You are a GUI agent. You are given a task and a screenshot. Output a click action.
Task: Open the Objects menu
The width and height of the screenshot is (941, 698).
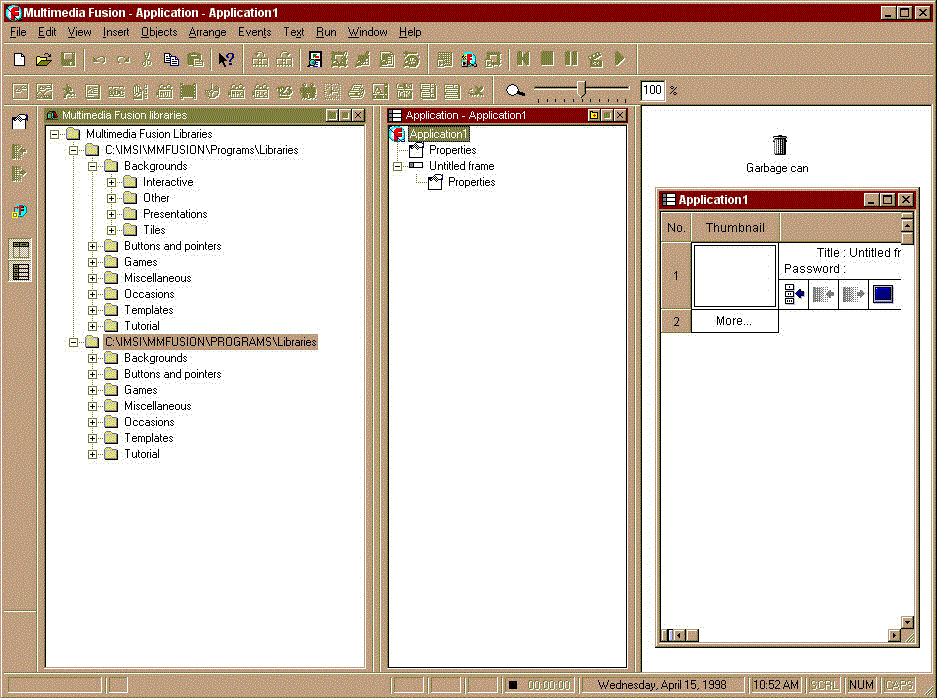pyautogui.click(x=158, y=32)
